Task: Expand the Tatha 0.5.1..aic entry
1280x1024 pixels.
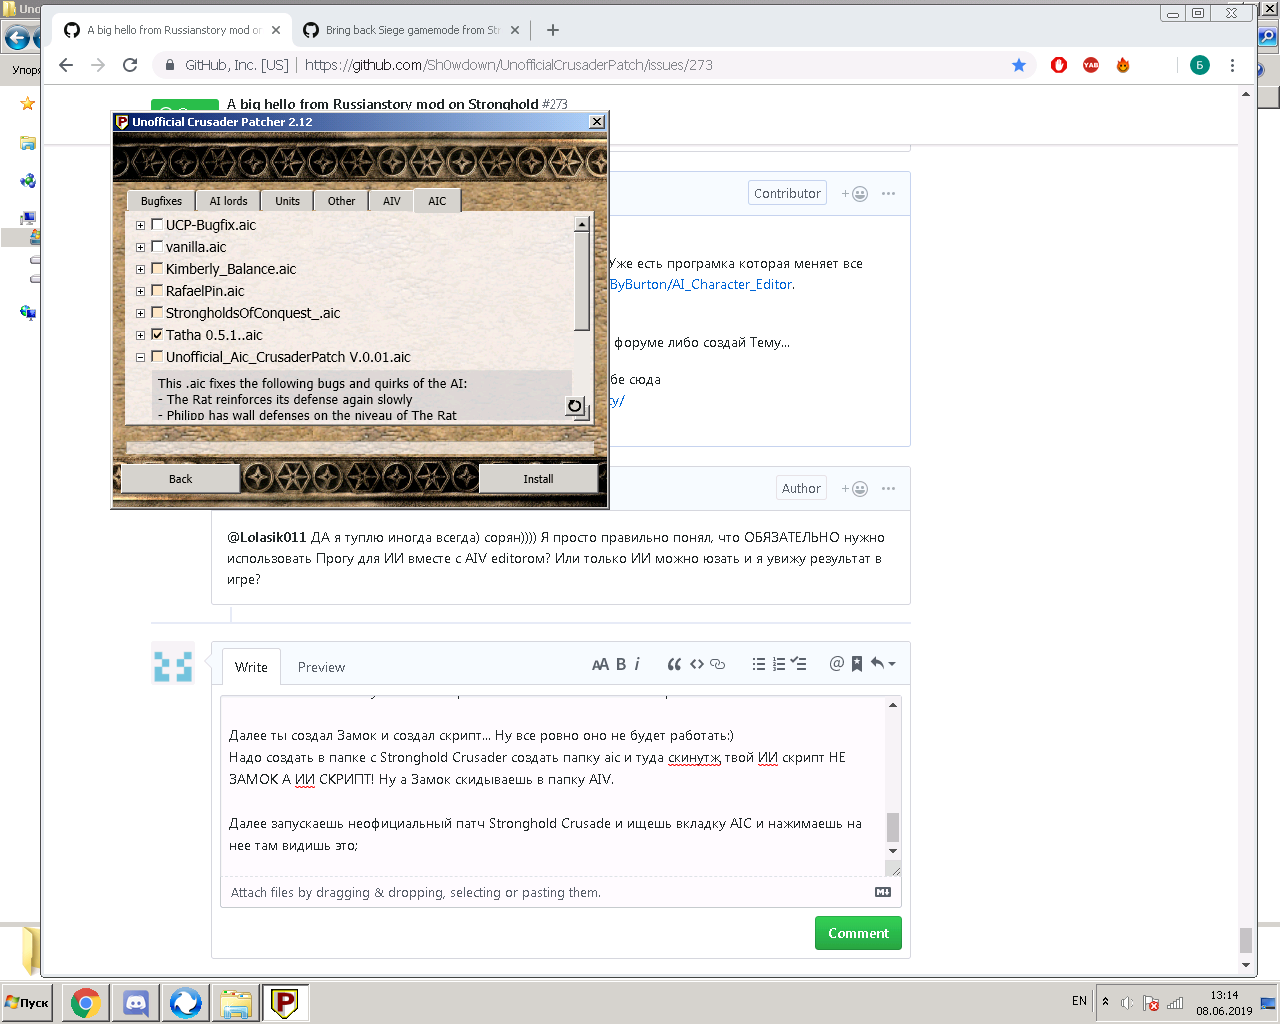Action: [x=140, y=335]
